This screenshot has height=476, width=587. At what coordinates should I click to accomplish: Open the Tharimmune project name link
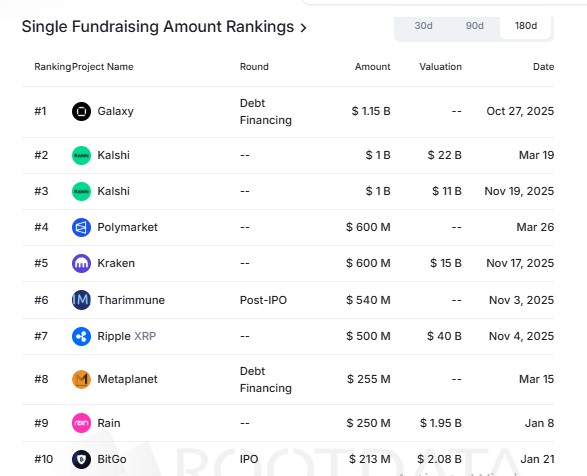(x=131, y=300)
